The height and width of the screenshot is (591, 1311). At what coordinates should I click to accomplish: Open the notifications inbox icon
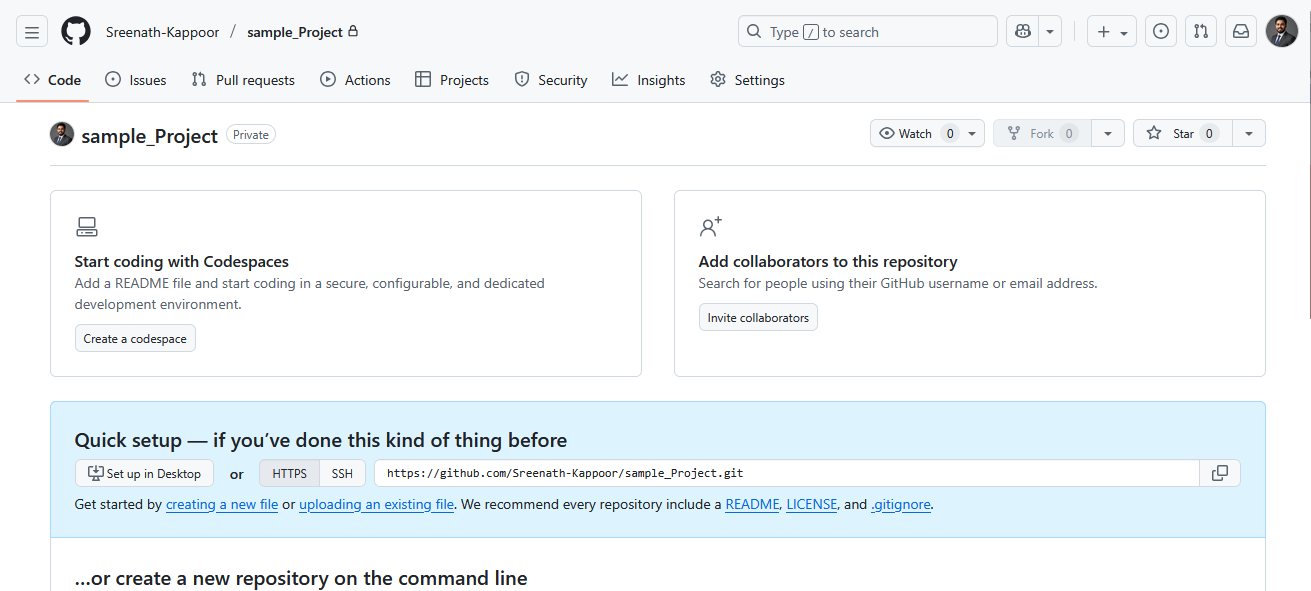coord(1240,31)
